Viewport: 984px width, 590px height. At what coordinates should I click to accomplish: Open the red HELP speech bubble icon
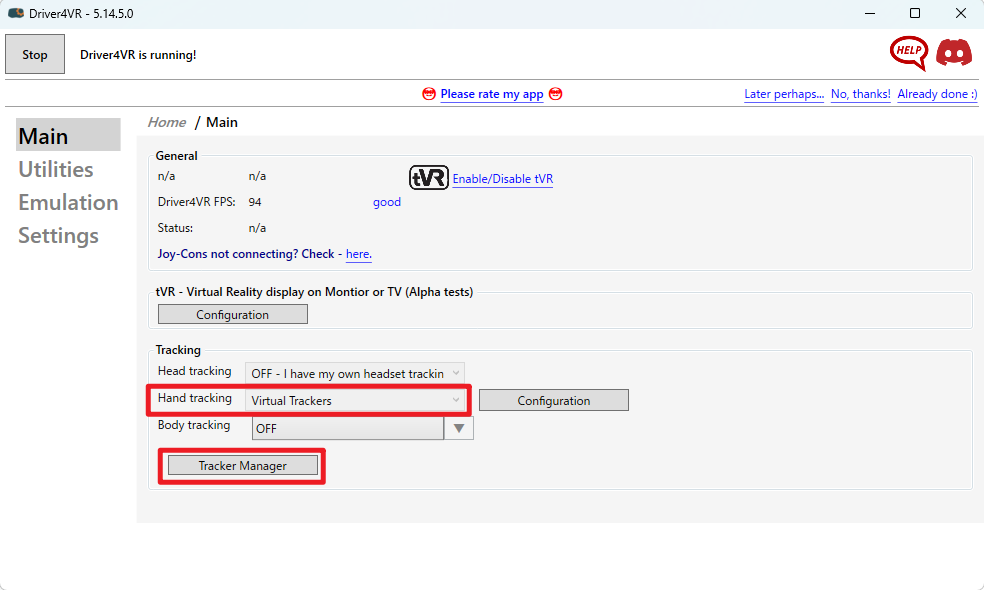[x=909, y=53]
